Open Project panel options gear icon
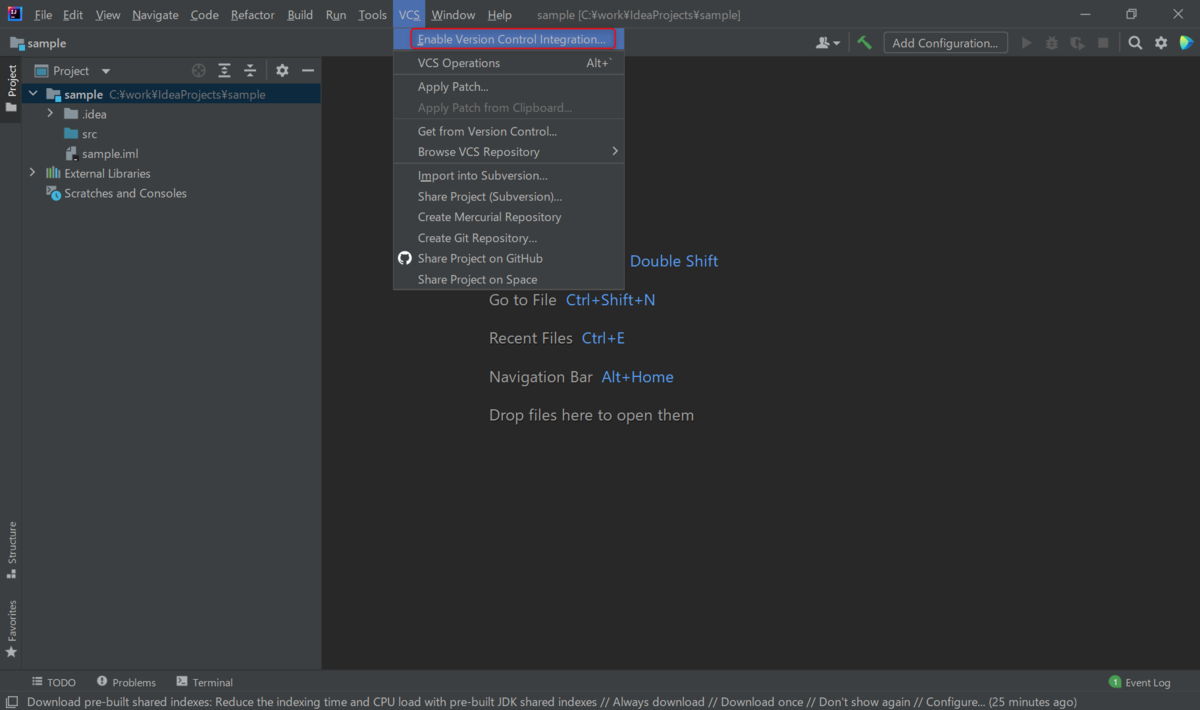 click(282, 71)
